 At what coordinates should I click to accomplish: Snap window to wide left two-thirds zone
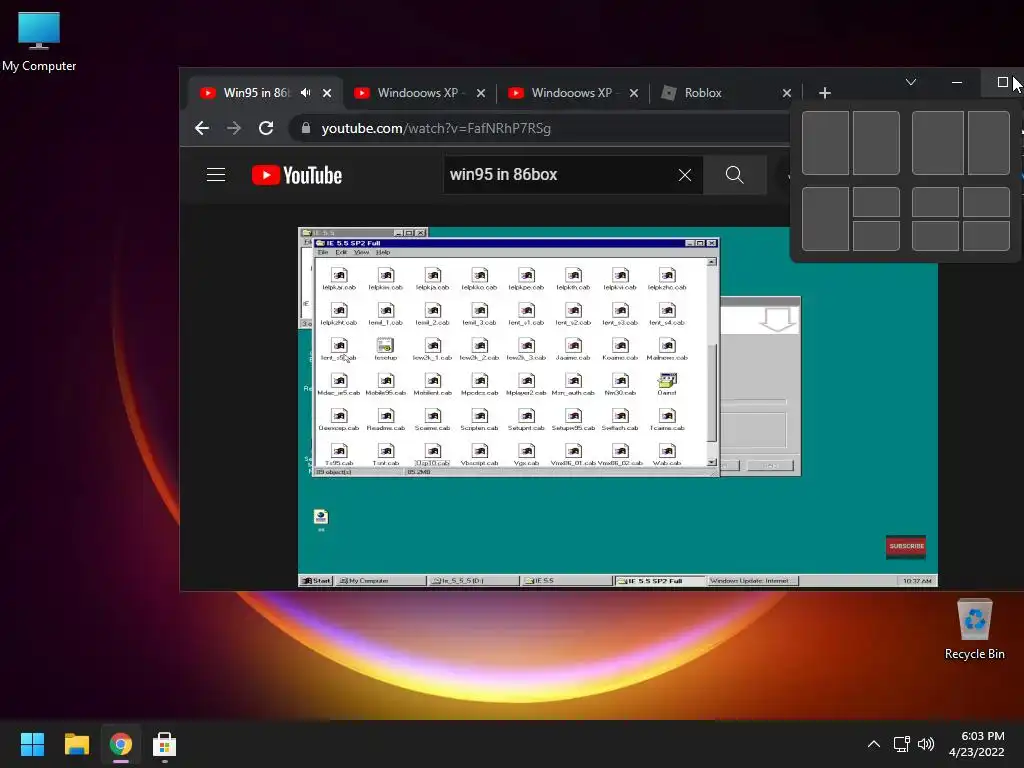click(938, 143)
